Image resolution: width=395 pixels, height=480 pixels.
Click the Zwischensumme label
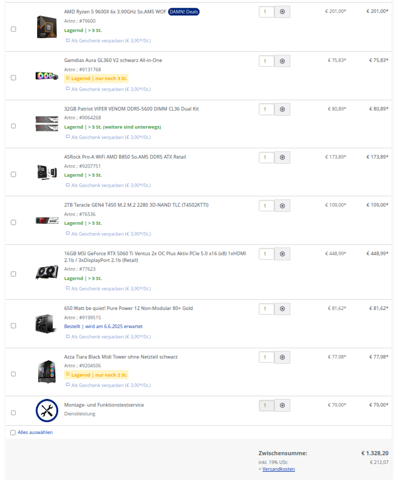point(283,453)
